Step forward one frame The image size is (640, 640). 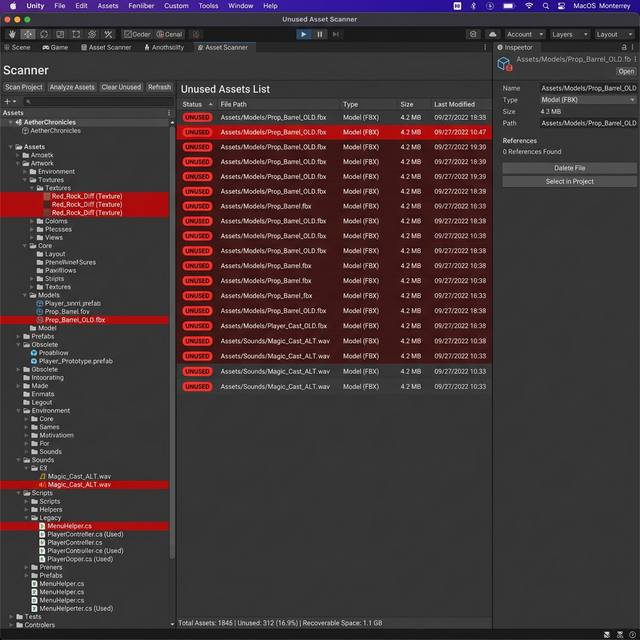coord(336,34)
